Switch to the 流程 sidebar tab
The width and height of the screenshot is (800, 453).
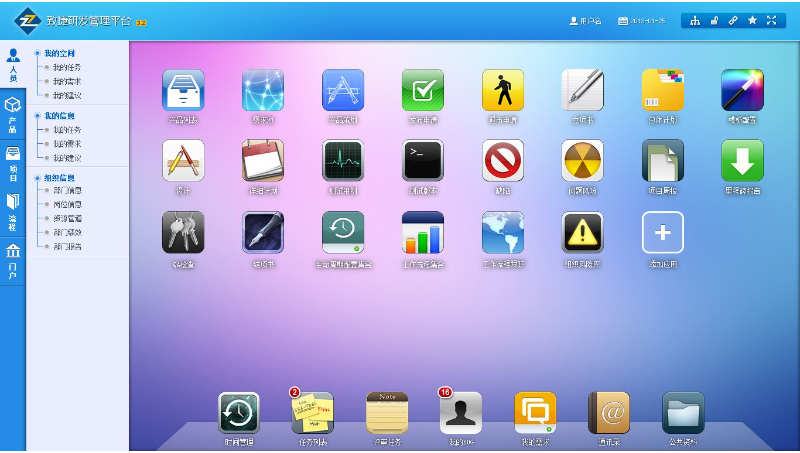click(13, 212)
